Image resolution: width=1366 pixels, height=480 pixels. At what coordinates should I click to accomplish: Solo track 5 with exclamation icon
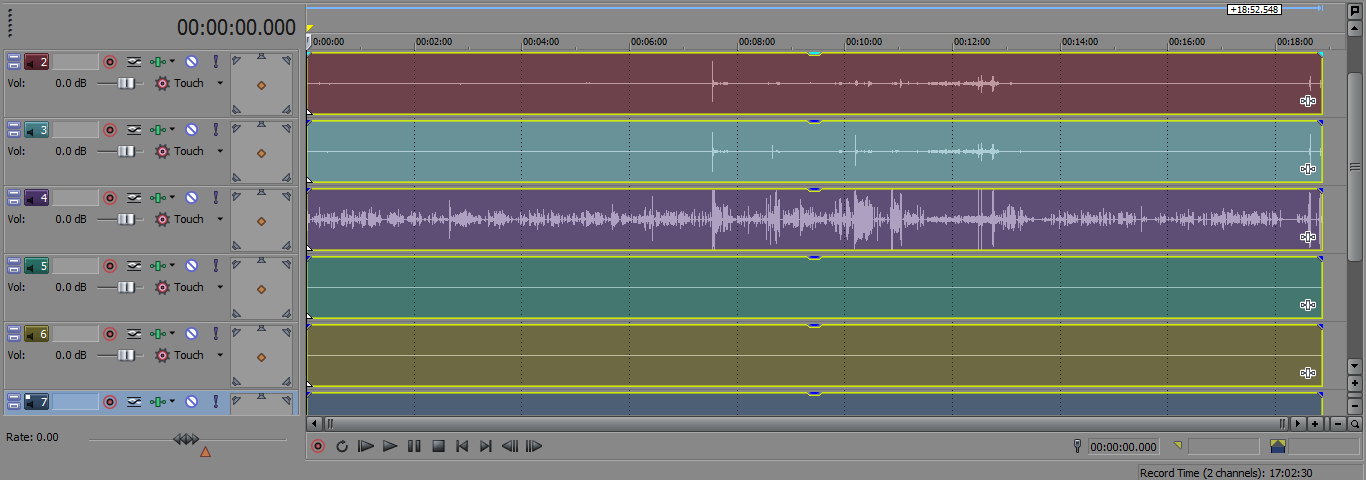click(x=215, y=266)
